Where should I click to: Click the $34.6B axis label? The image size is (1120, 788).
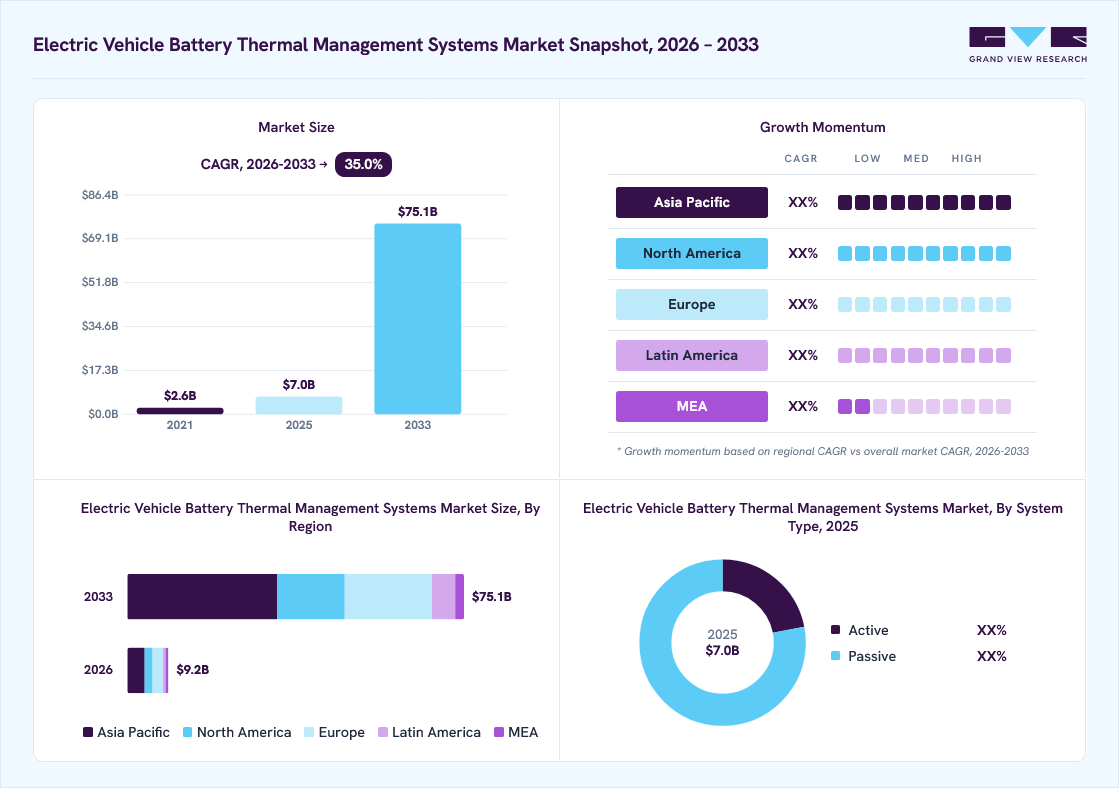(x=100, y=326)
